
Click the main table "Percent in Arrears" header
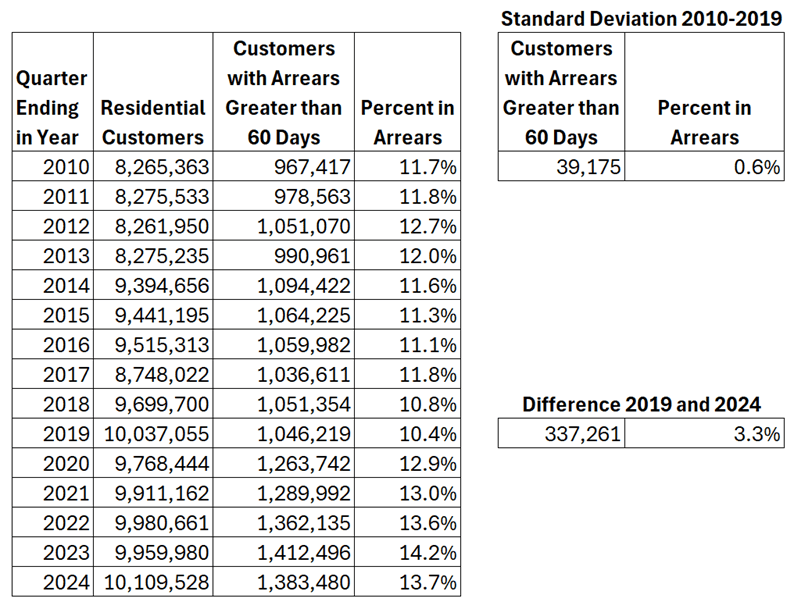(408, 121)
